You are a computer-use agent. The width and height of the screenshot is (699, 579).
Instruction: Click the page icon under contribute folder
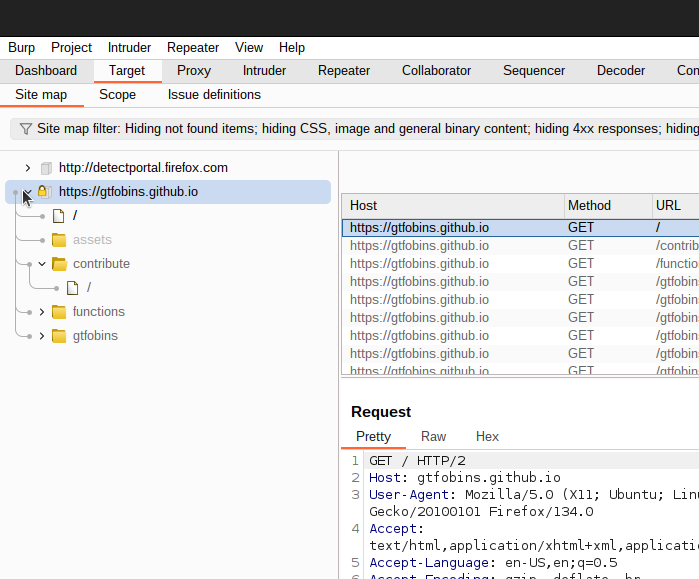[72, 288]
